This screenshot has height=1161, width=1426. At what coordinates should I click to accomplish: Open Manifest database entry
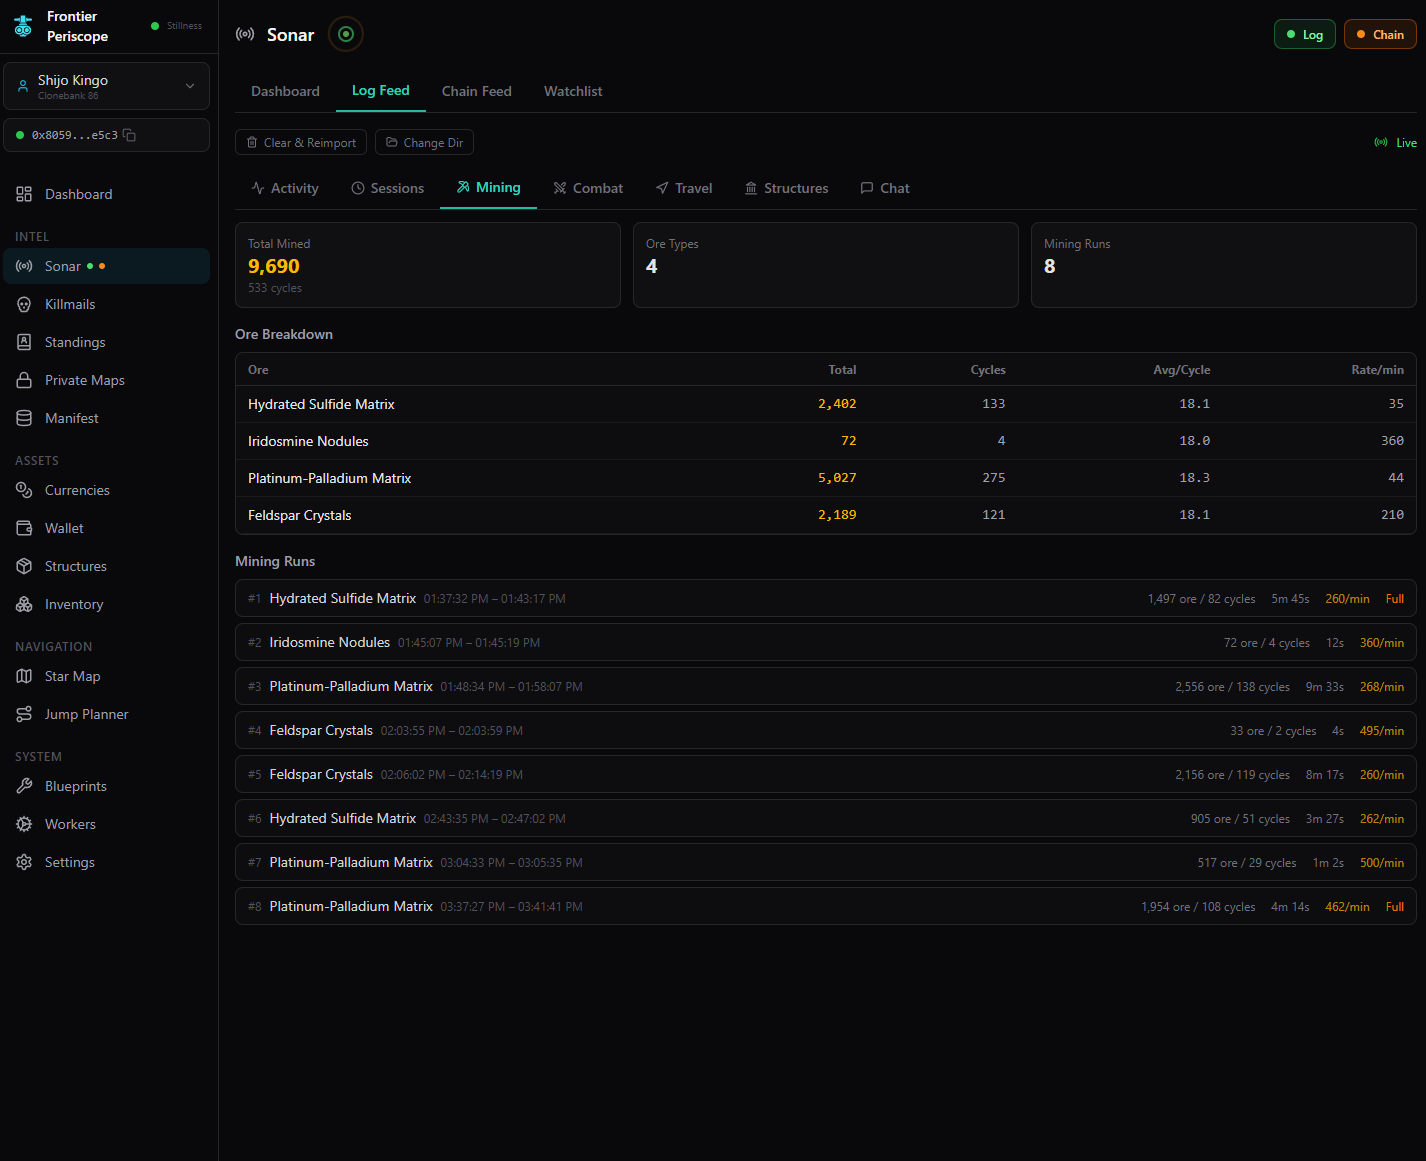[107, 418]
